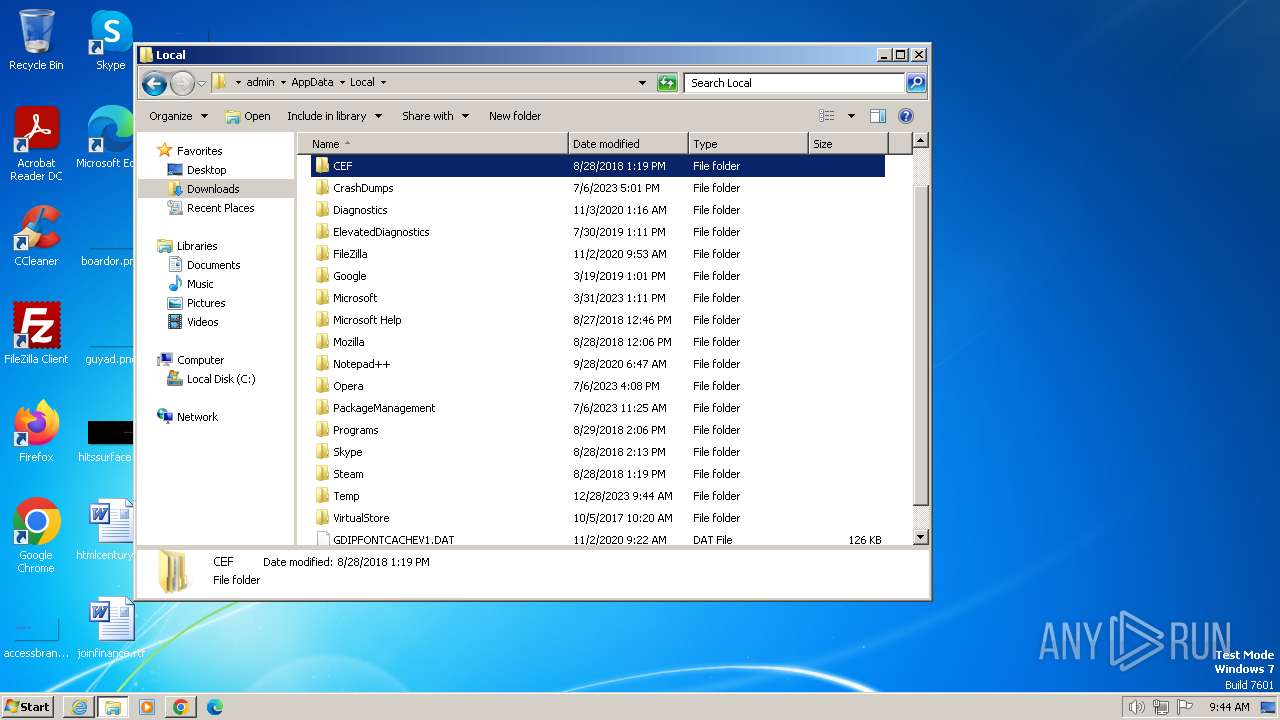The height and width of the screenshot is (720, 1280).
Task: Open the Include in library menu
Action: [x=334, y=116]
